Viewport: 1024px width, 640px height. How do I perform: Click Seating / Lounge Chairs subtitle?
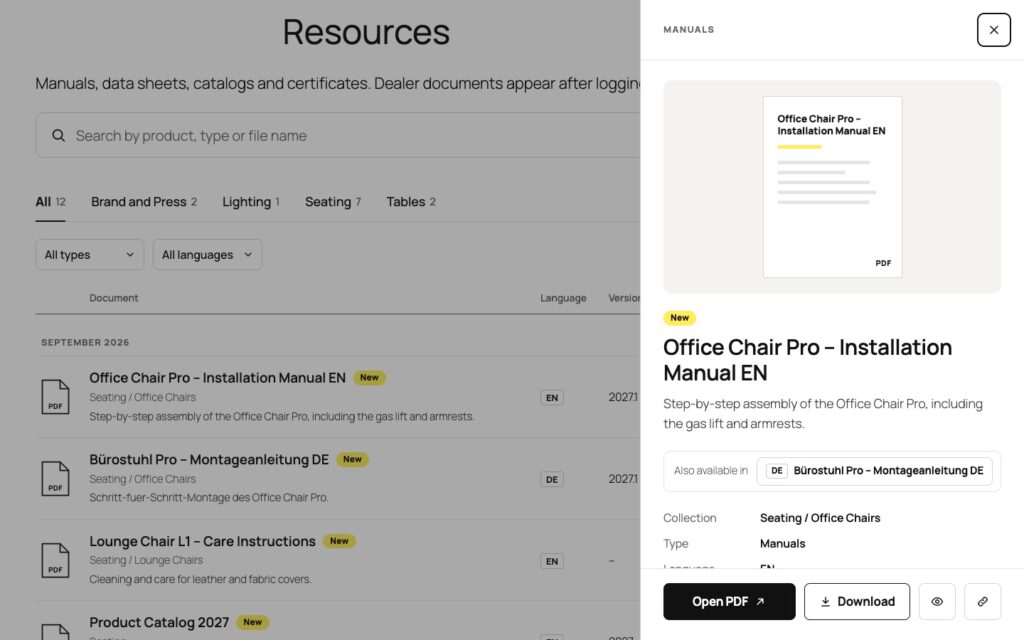[x=146, y=560]
